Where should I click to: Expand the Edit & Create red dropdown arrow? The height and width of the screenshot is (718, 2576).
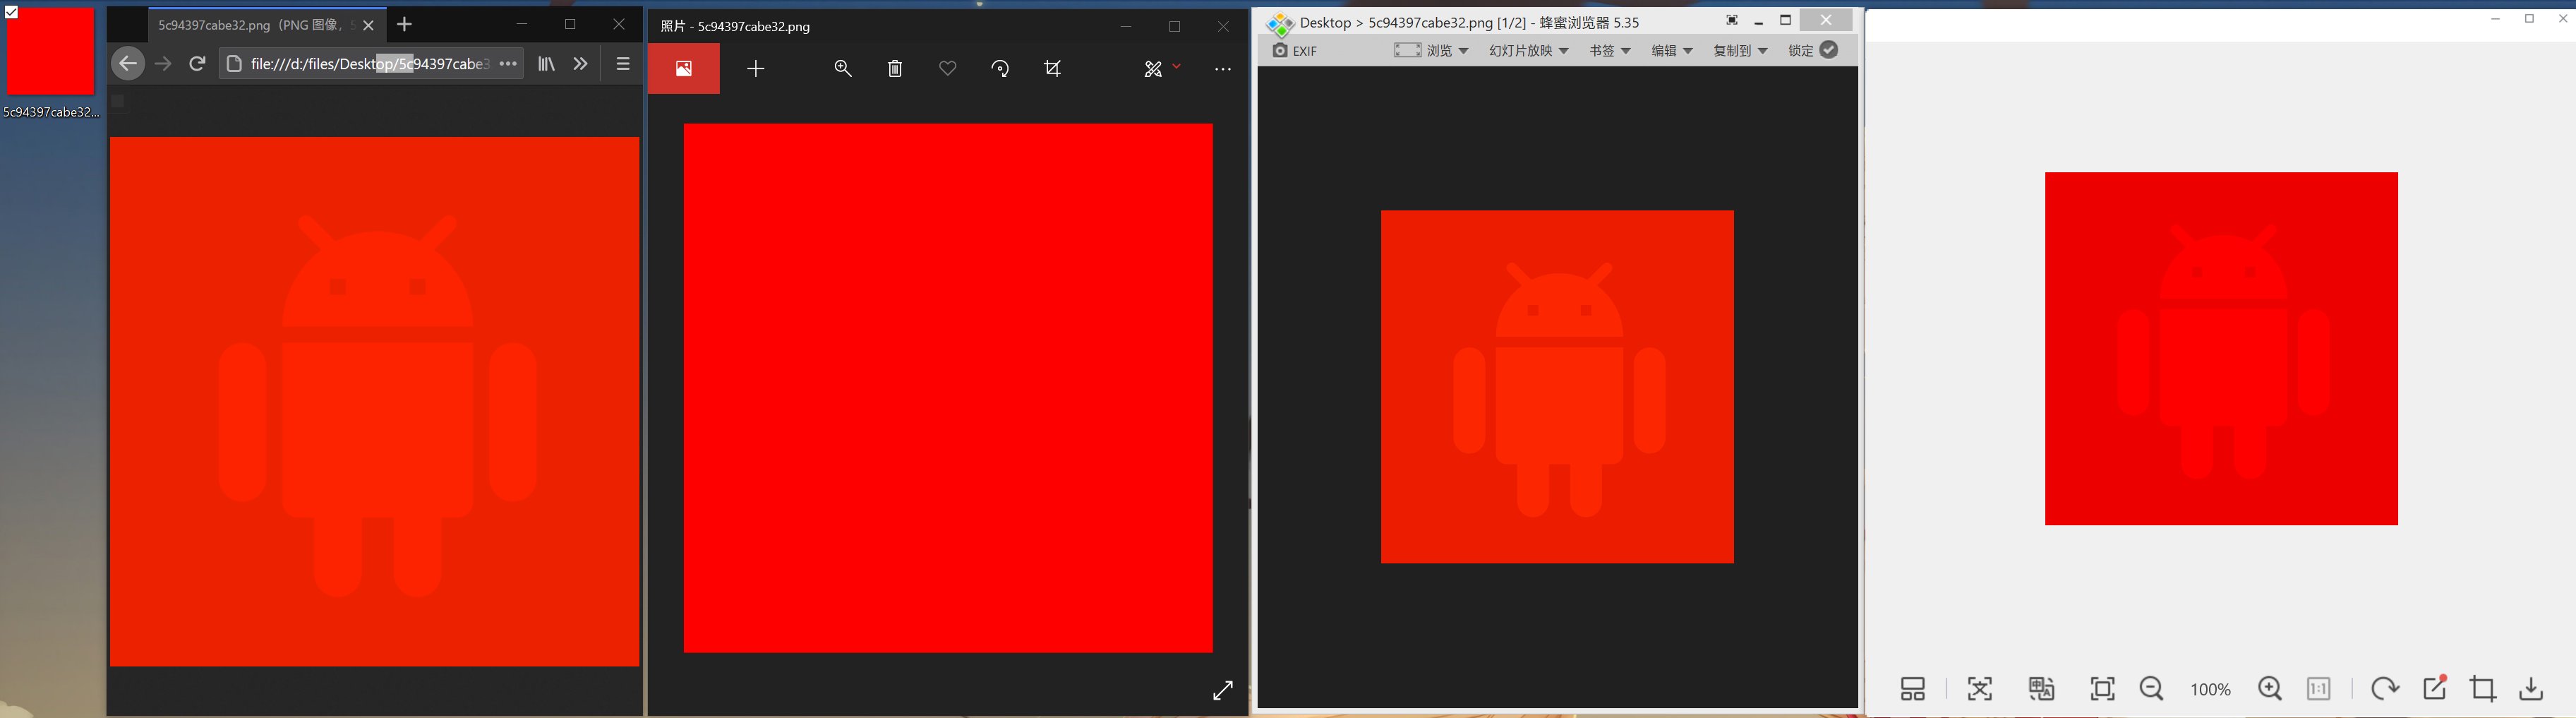1177,66
